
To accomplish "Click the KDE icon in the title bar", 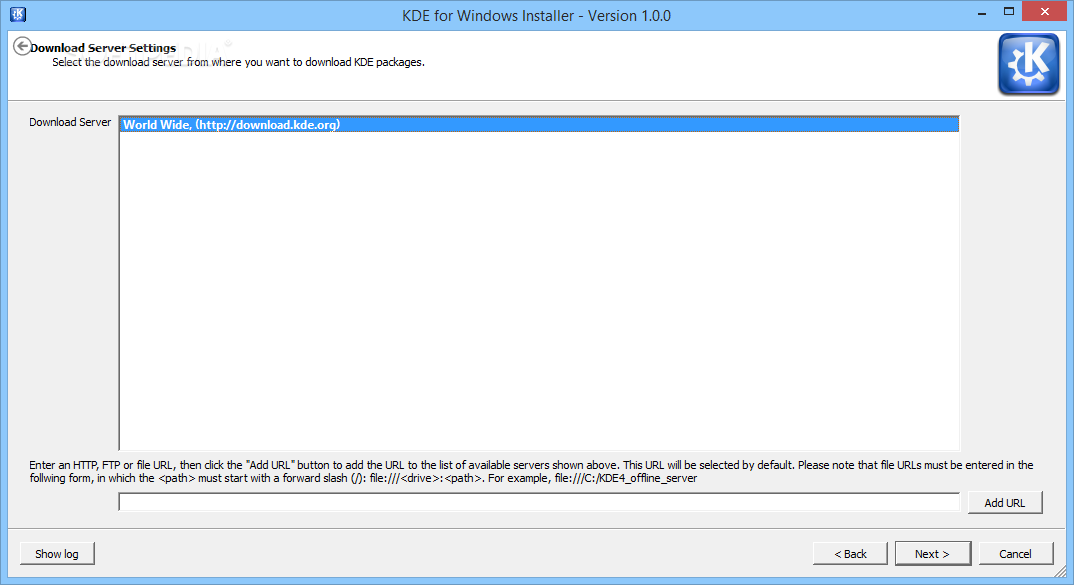I will 18,14.
